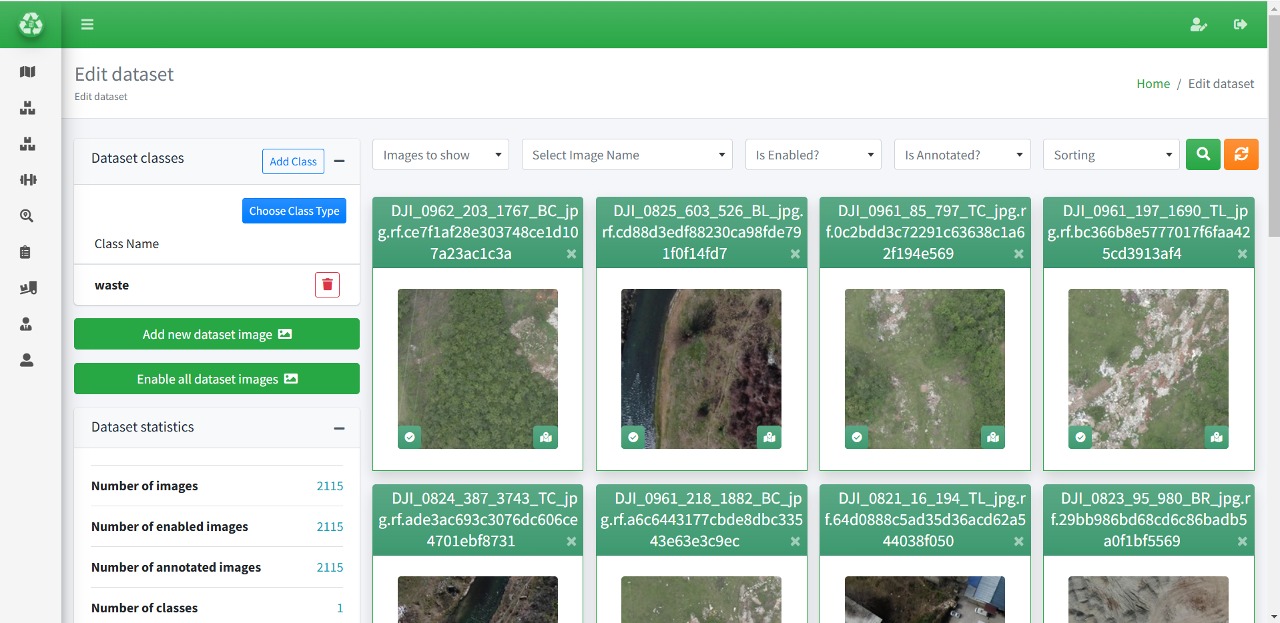Go to Home via breadcrumb link

[1153, 84]
